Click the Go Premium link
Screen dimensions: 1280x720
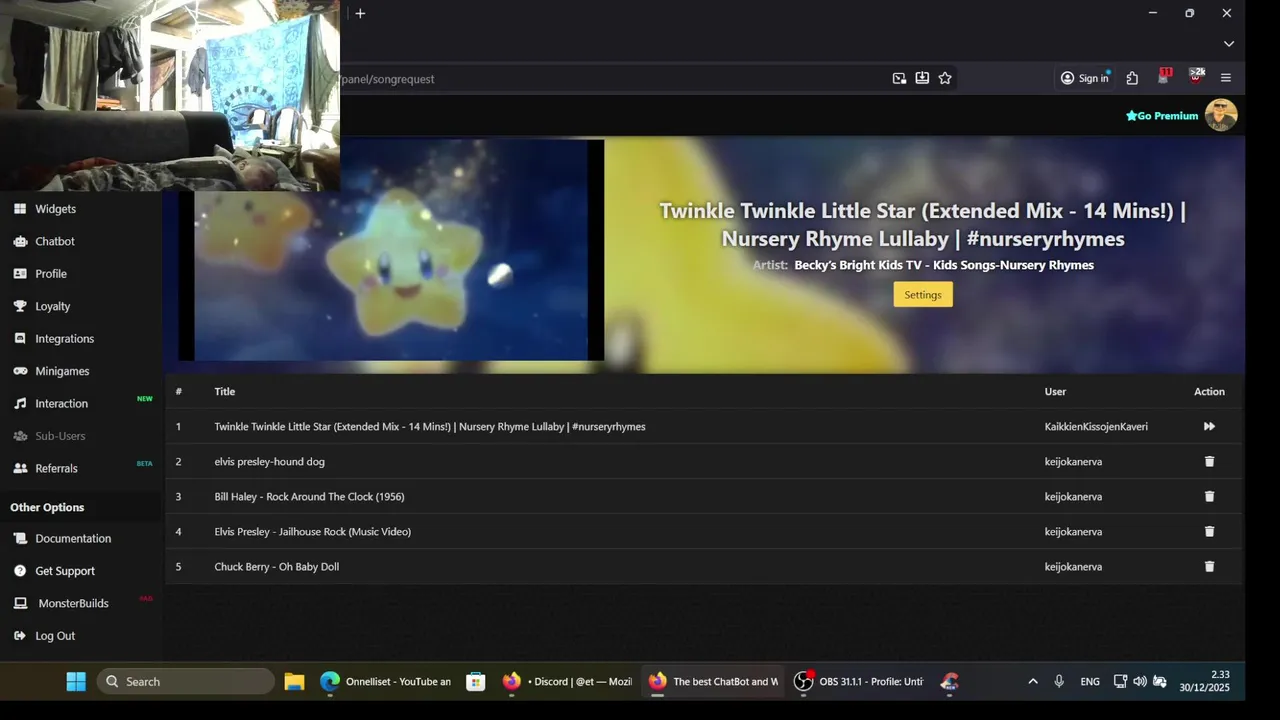1162,116
